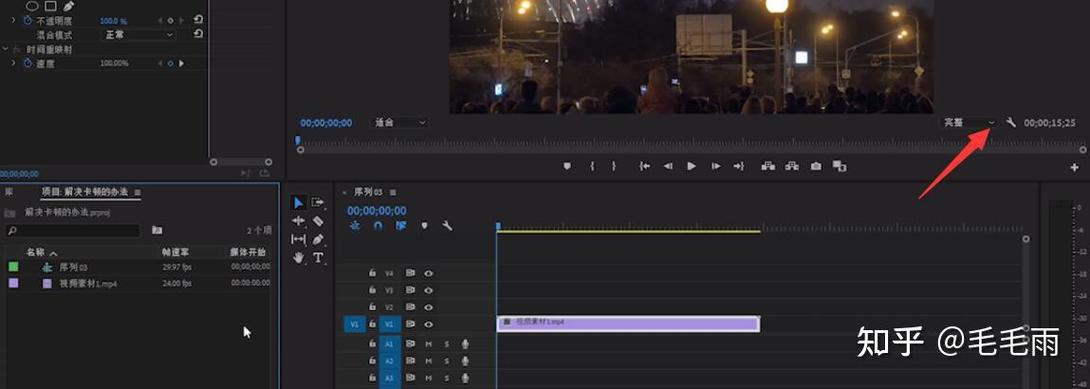Toggle stopwatch animation for 速度
This screenshot has height=389, width=1090.
point(29,63)
